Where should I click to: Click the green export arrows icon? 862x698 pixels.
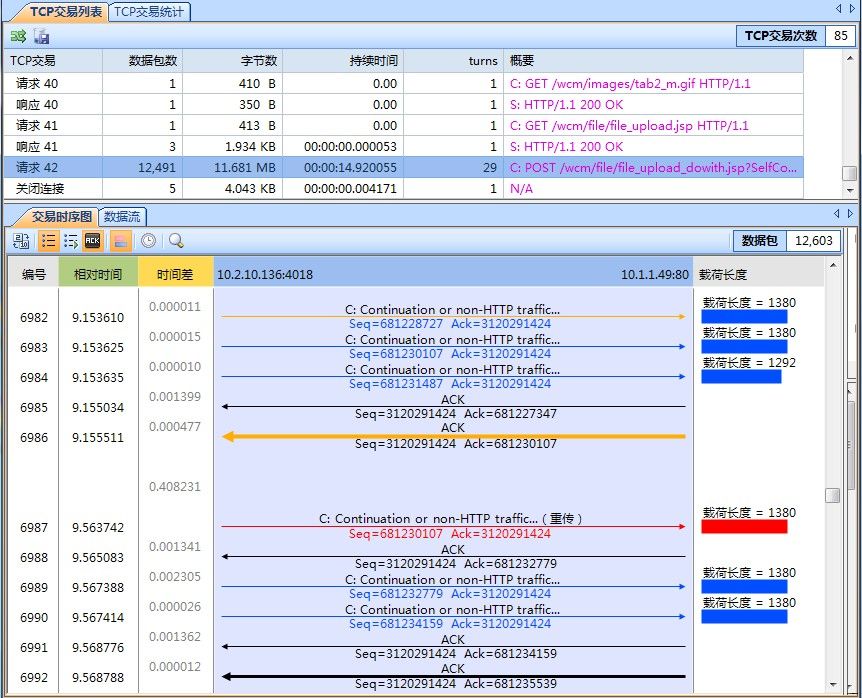18,37
